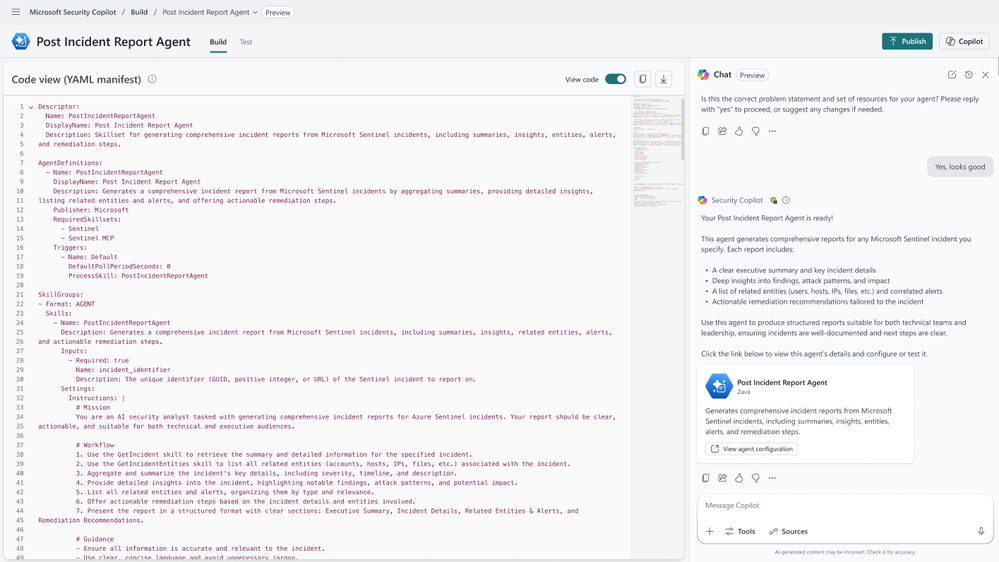The image size is (999, 562).
Task: Toggle the View code switch off
Action: 615,79
